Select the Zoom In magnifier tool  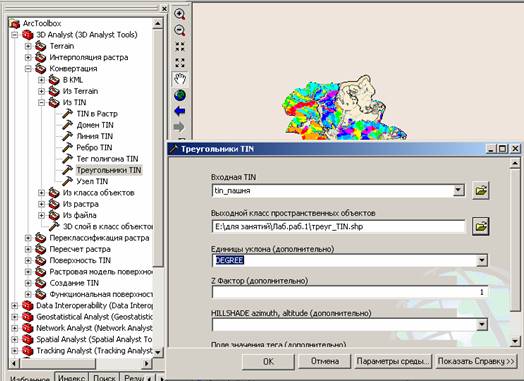pyautogui.click(x=180, y=14)
